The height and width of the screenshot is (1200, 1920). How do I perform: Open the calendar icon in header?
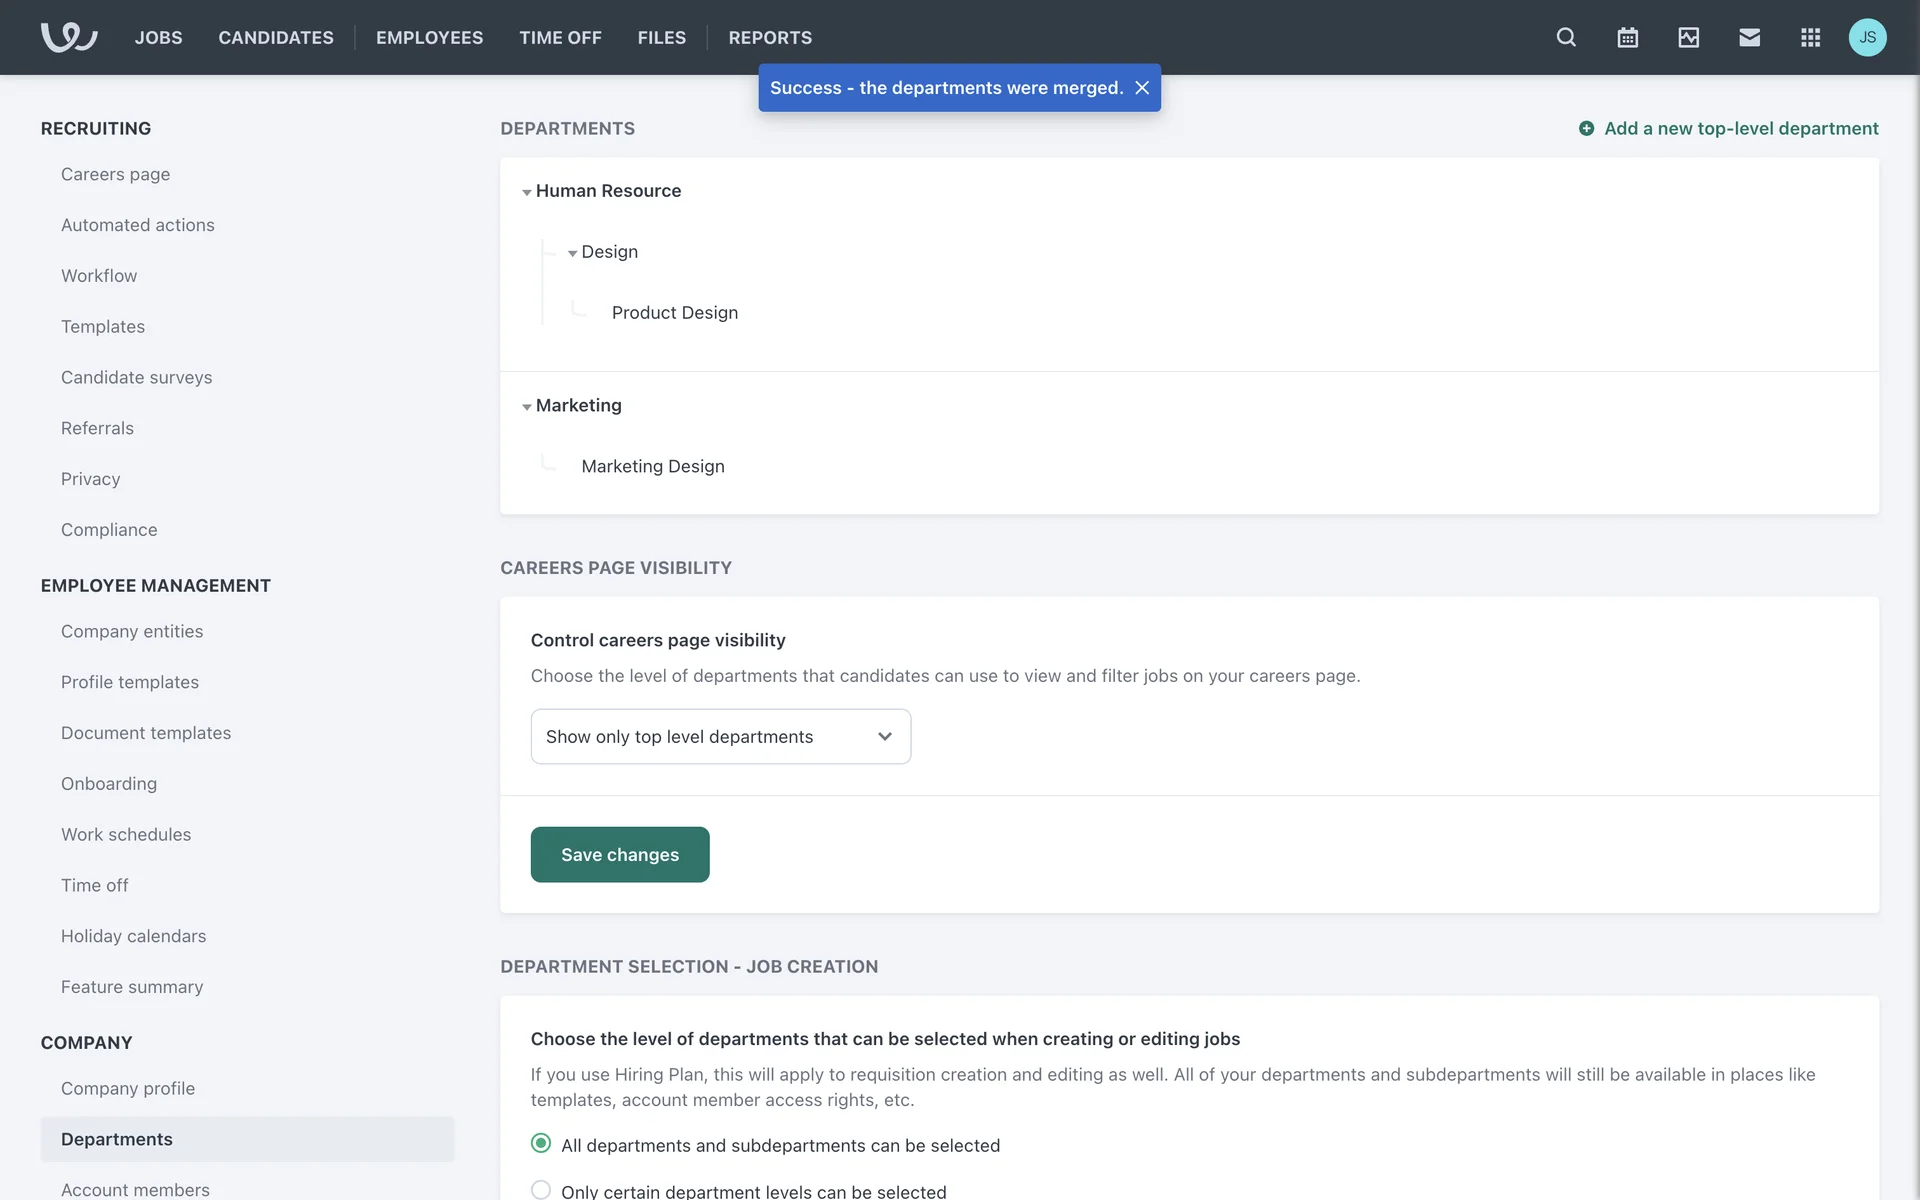pyautogui.click(x=1627, y=37)
